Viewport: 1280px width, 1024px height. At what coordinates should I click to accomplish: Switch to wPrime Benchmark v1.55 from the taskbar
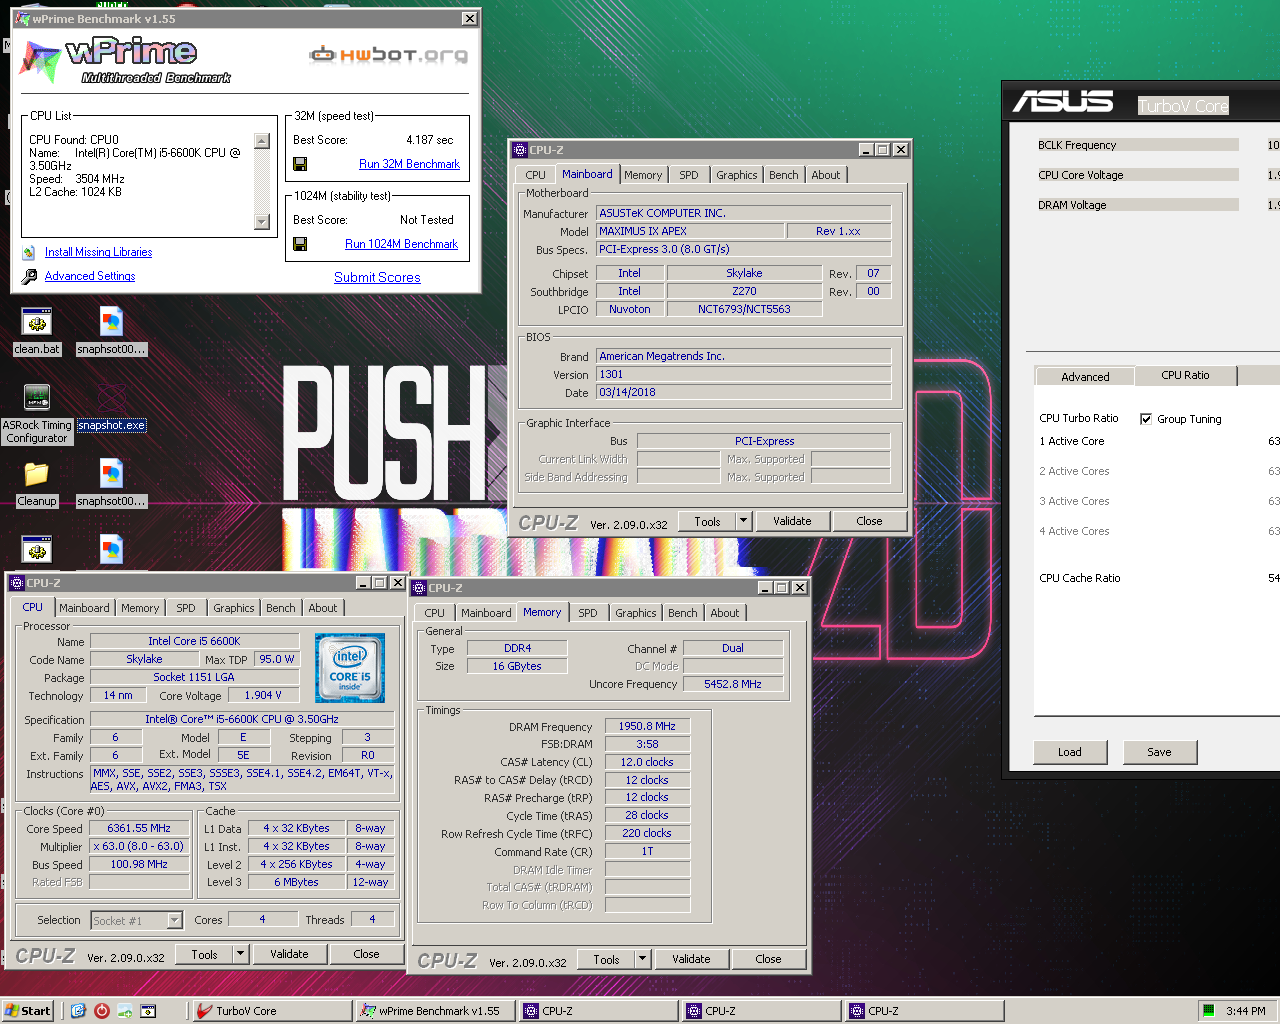pos(434,1011)
